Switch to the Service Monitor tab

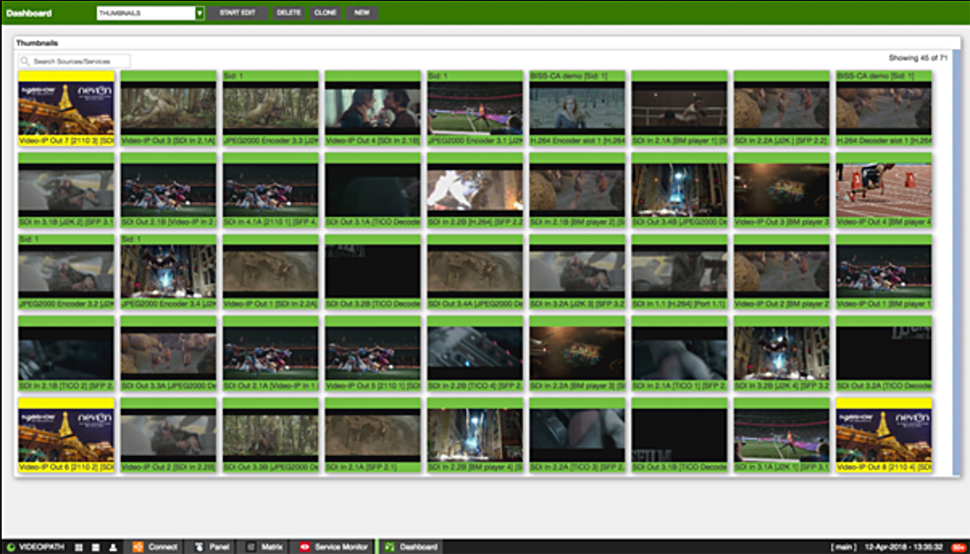click(x=334, y=547)
